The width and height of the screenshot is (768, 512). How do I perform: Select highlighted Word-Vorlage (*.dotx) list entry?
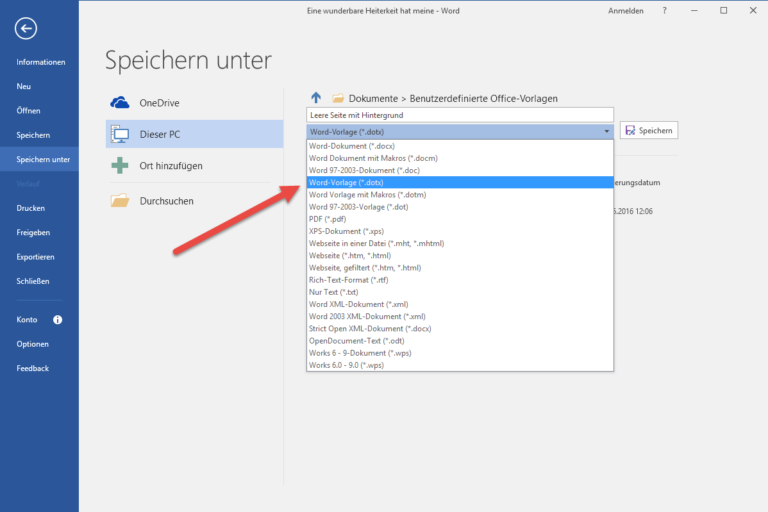pyautogui.click(x=460, y=182)
